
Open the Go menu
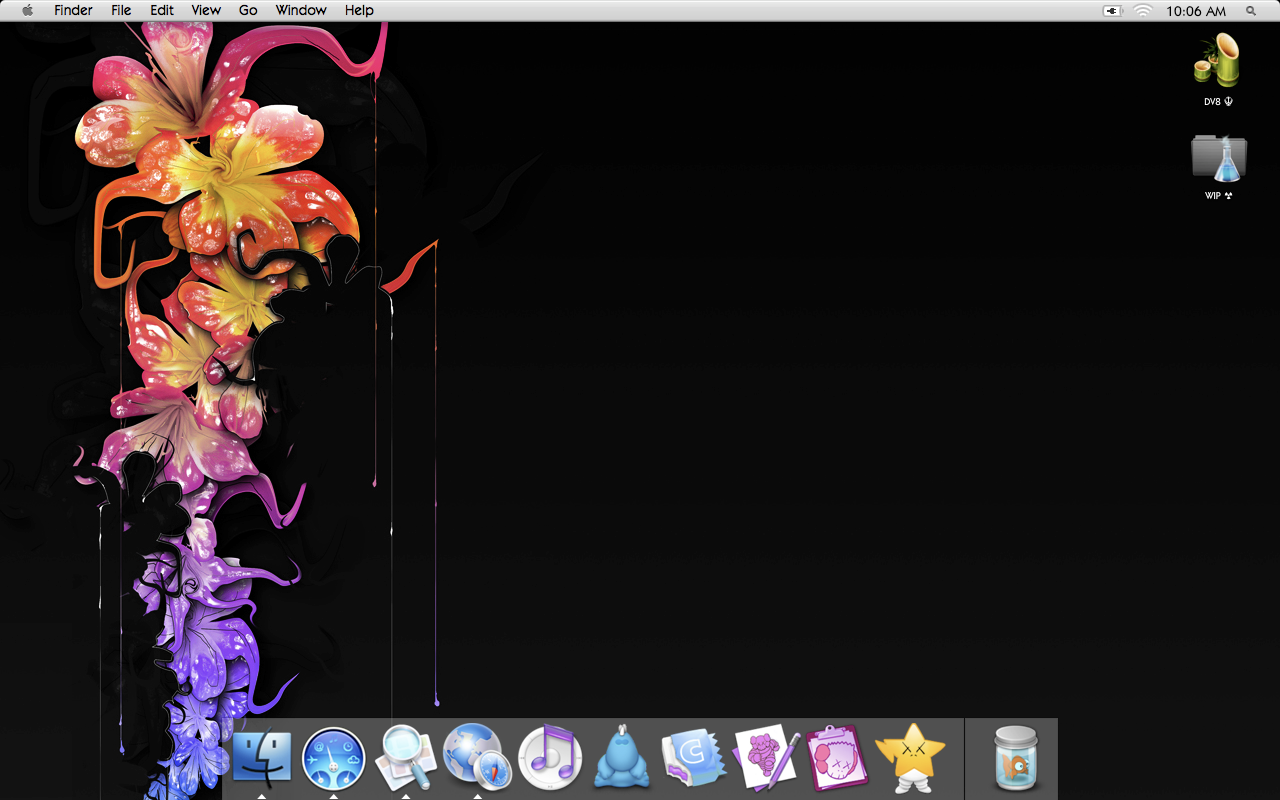click(x=248, y=10)
